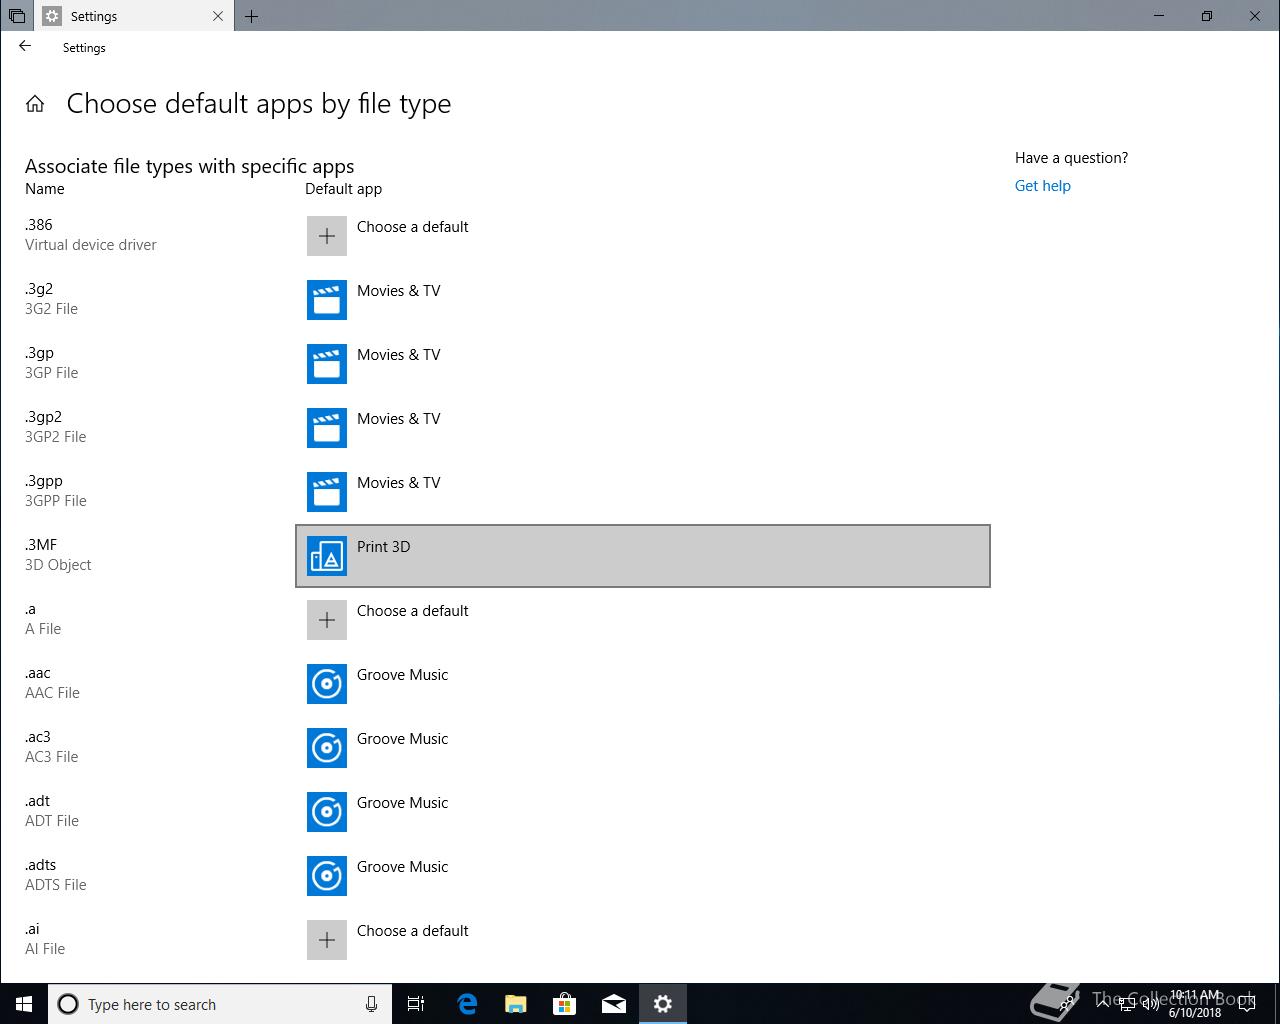This screenshot has width=1280, height=1024.
Task: Go back using the back arrow
Action: tap(25, 46)
